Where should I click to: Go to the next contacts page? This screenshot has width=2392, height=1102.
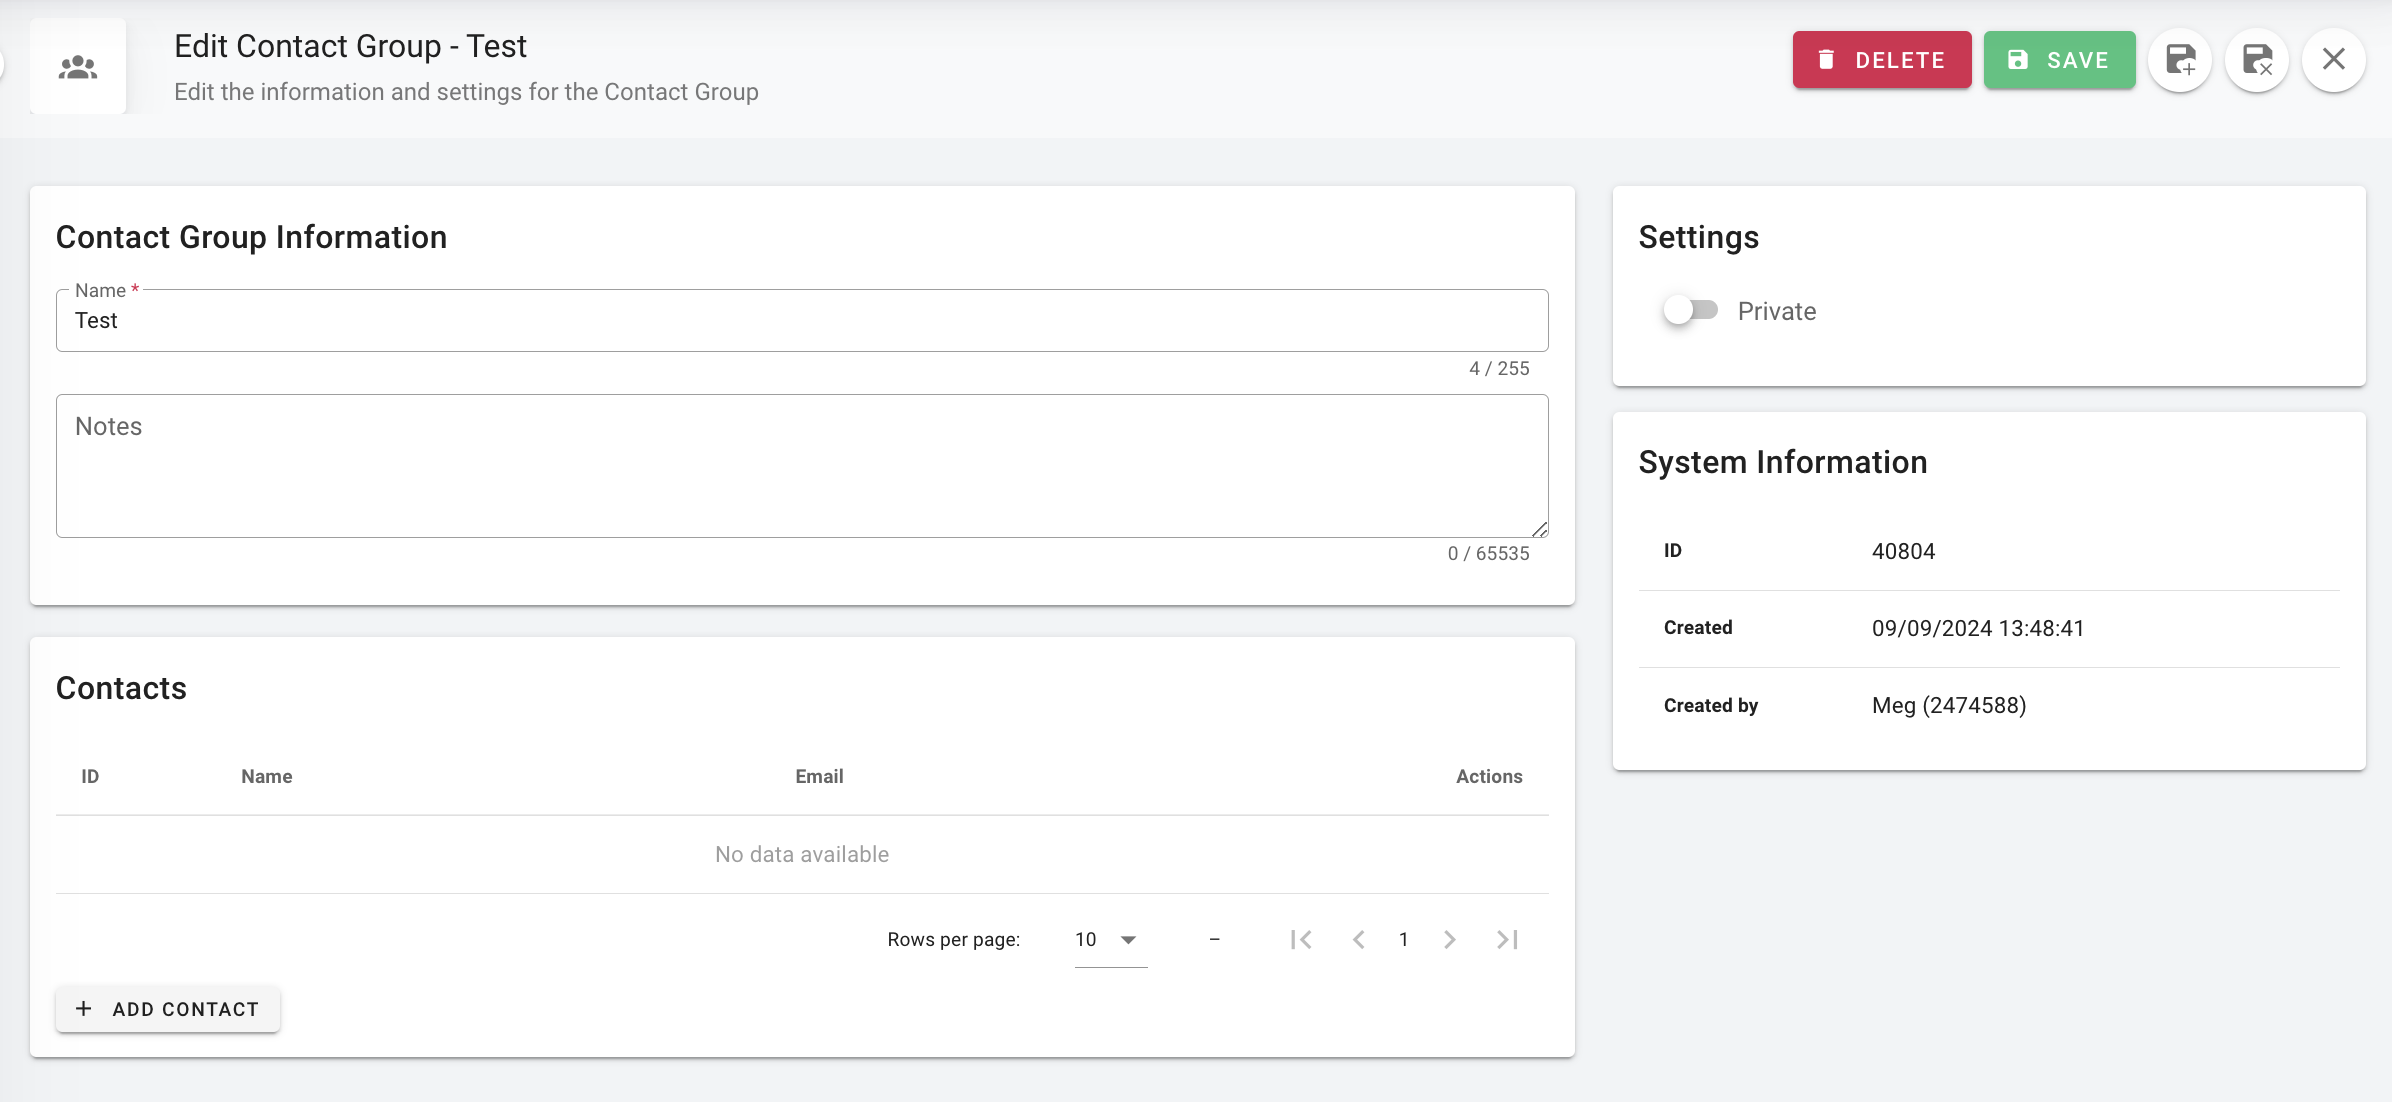(1450, 939)
